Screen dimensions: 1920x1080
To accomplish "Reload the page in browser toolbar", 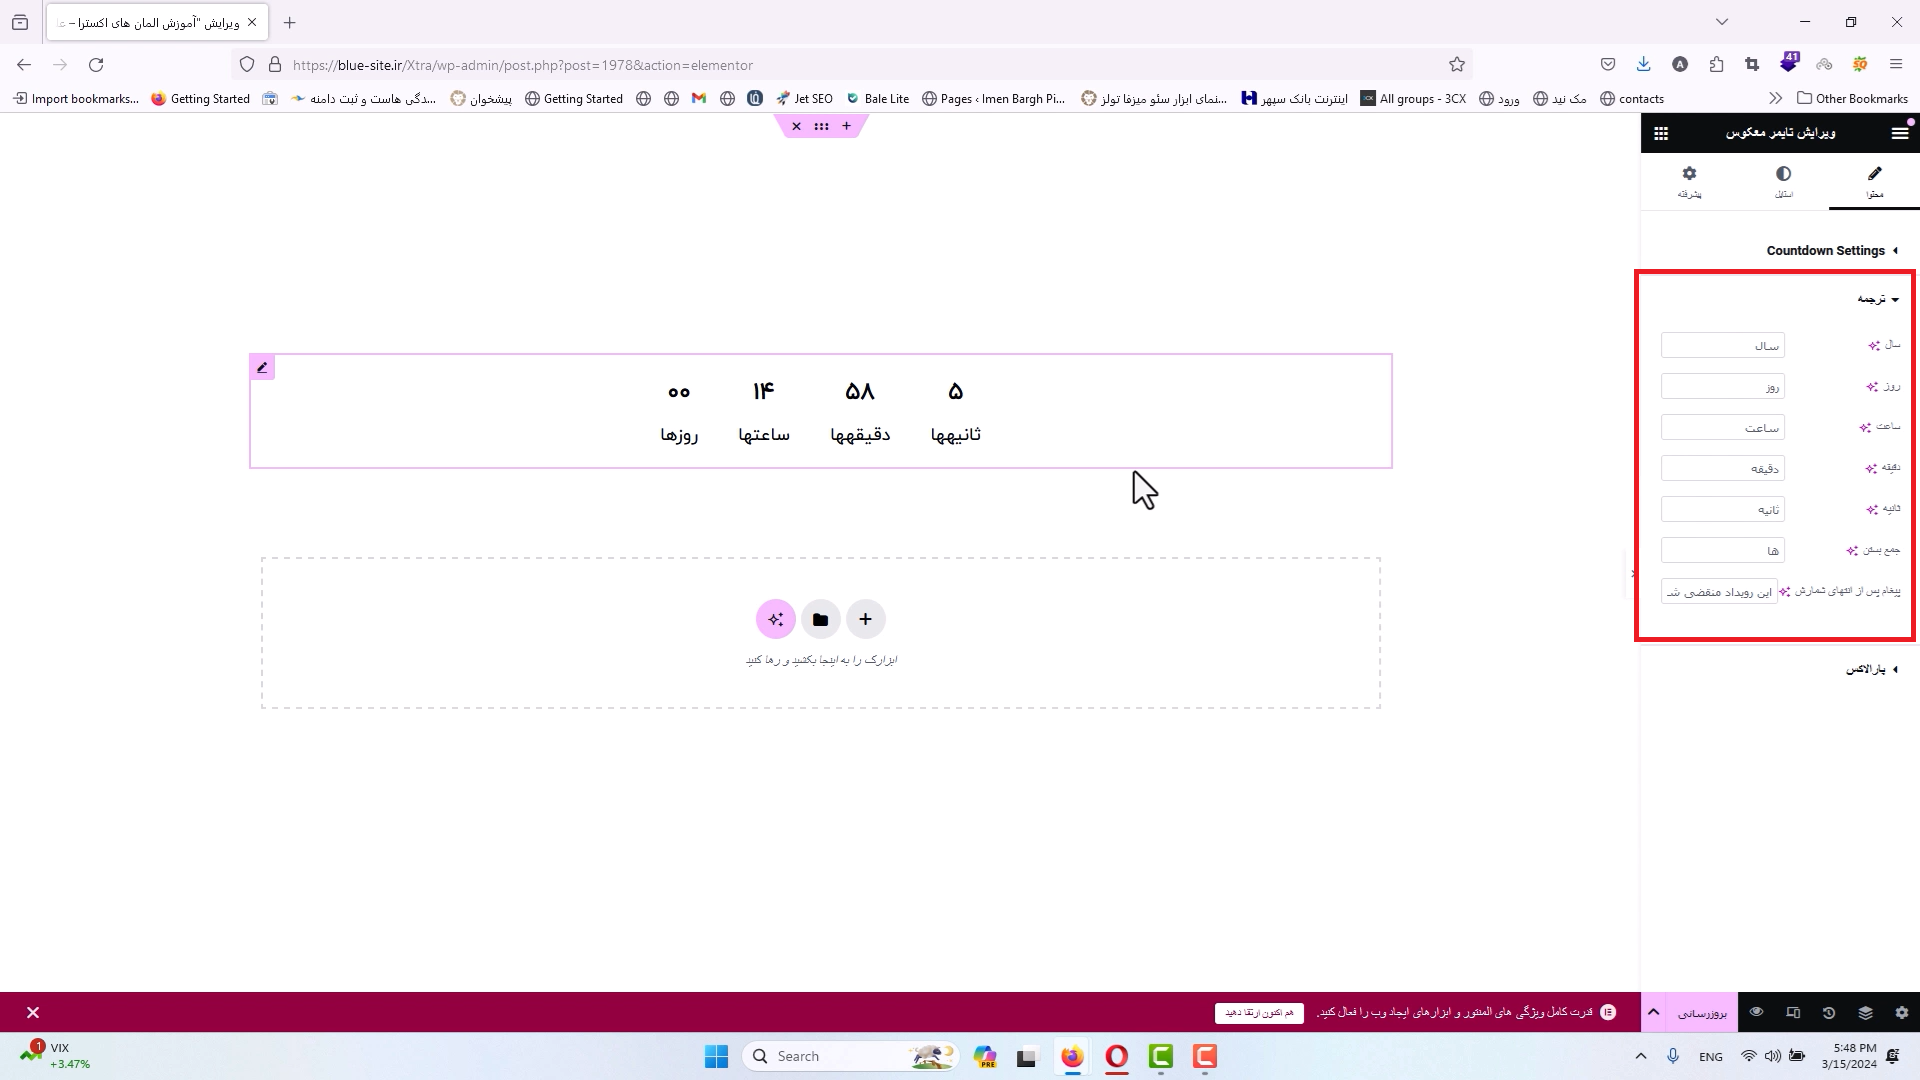I will click(96, 65).
